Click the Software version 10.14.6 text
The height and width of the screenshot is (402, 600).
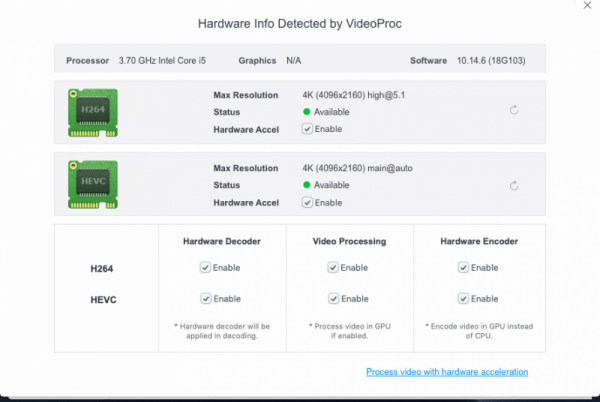pyautogui.click(x=495, y=61)
